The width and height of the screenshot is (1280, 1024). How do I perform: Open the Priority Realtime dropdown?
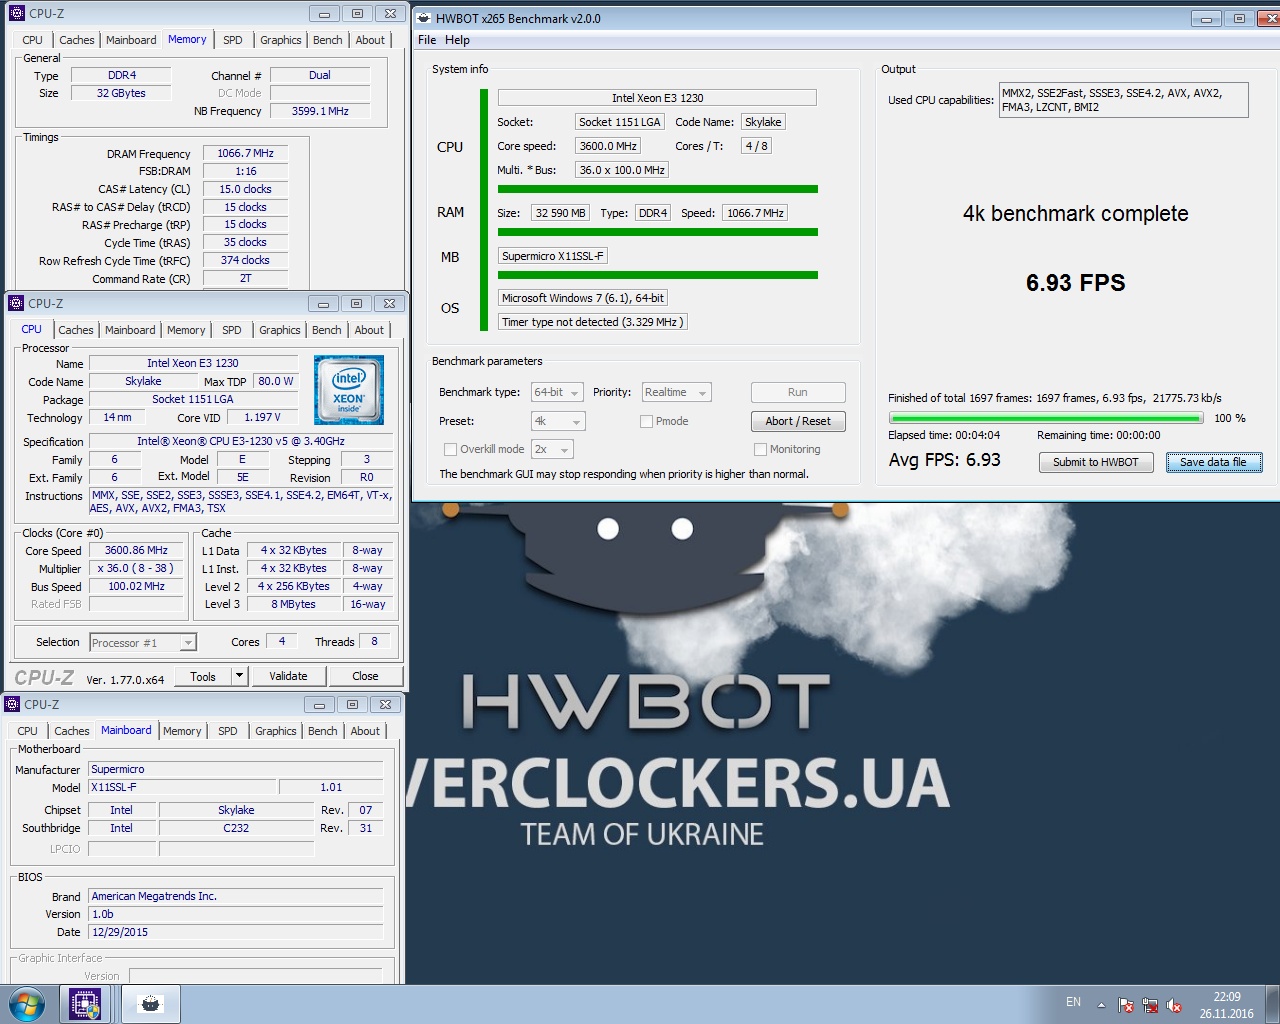pyautogui.click(x=676, y=392)
